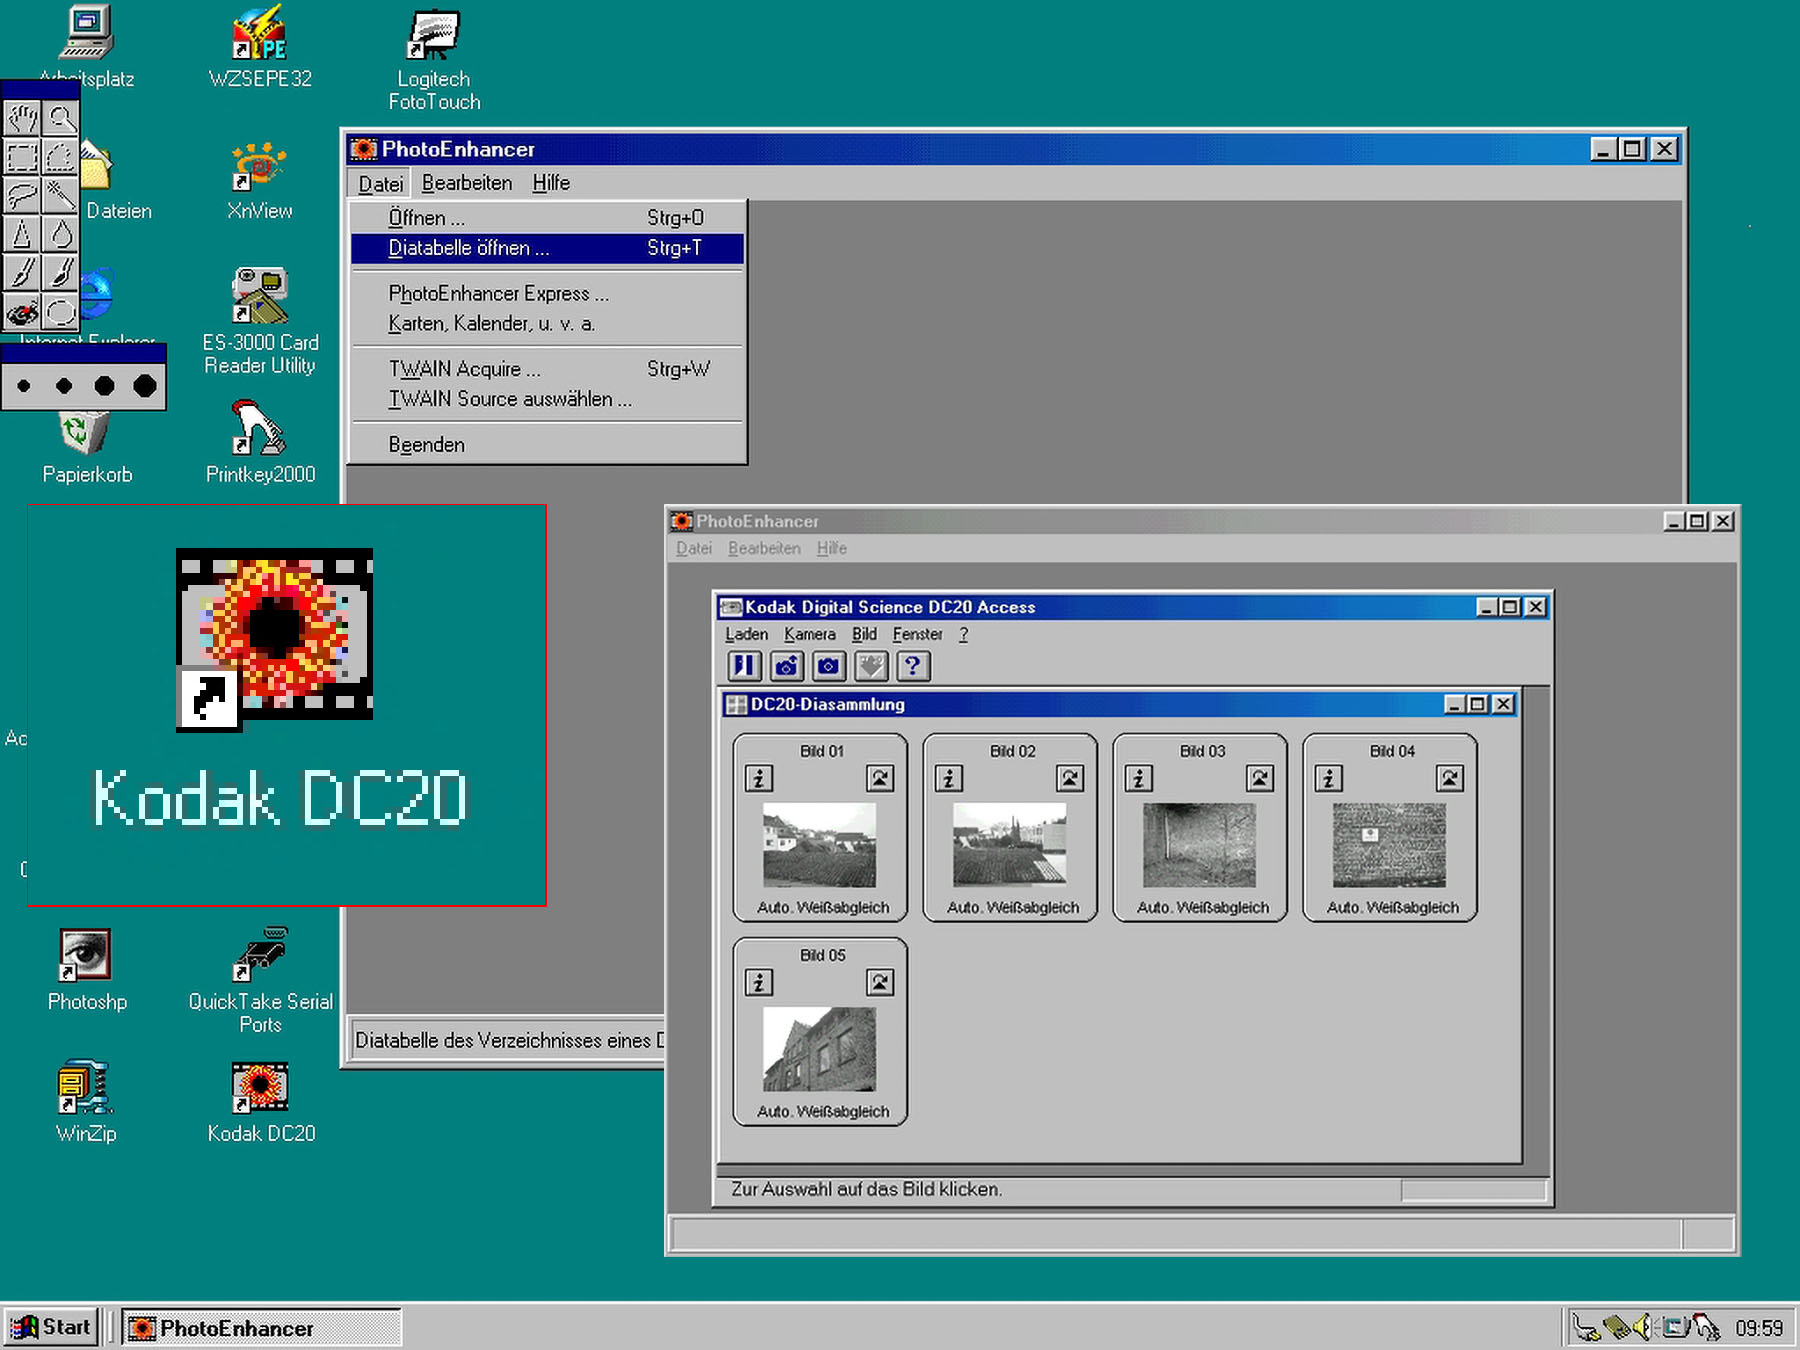Select the sharpen triangle tool
The width and height of the screenshot is (1800, 1350).
pos(22,233)
